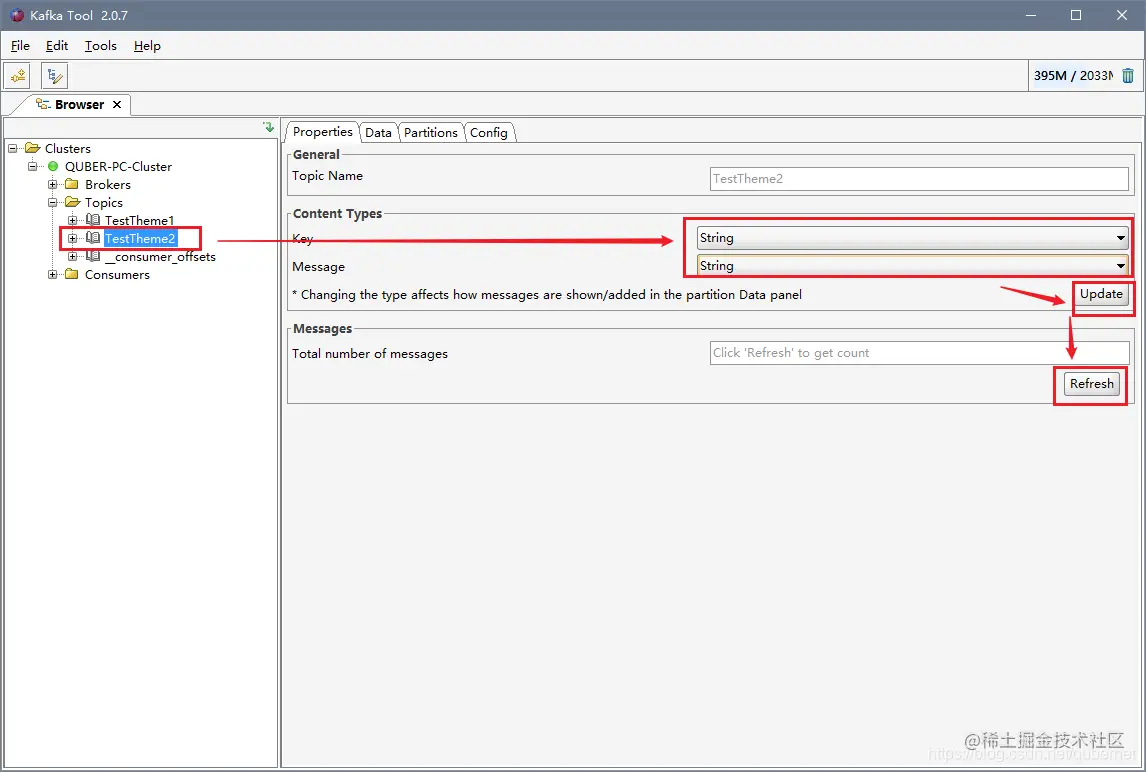Switch to the Properties tab
Viewport: 1146px width, 772px height.
click(x=322, y=132)
